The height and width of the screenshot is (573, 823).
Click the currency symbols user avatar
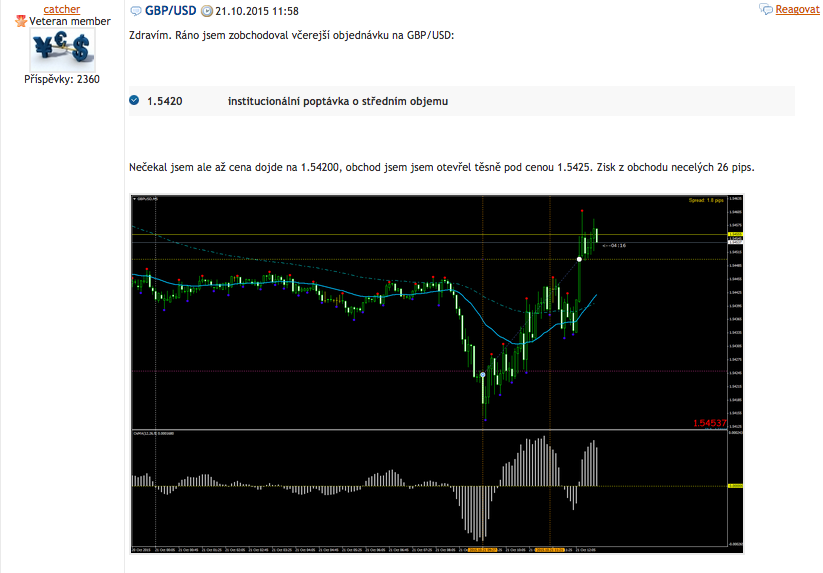[62, 47]
